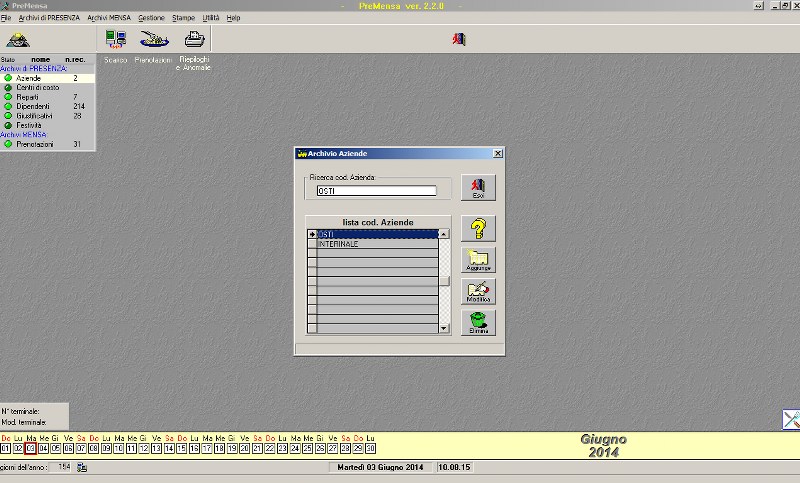The image size is (800, 483).
Task: Select Aziende in the archive list
Action: coord(28,78)
